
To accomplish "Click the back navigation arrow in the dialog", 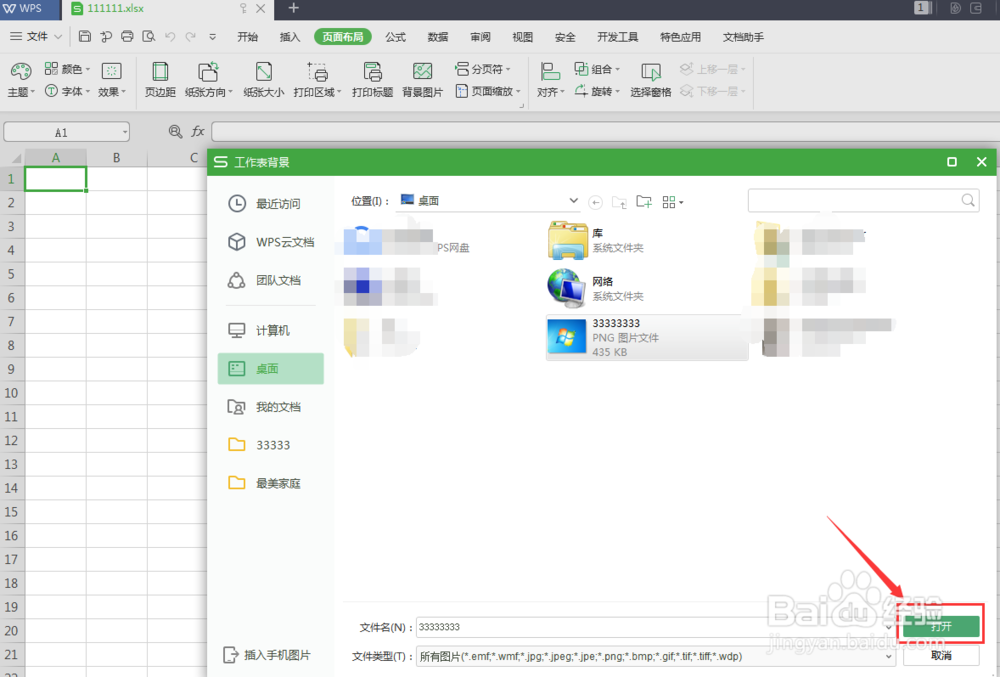I will tap(596, 201).
